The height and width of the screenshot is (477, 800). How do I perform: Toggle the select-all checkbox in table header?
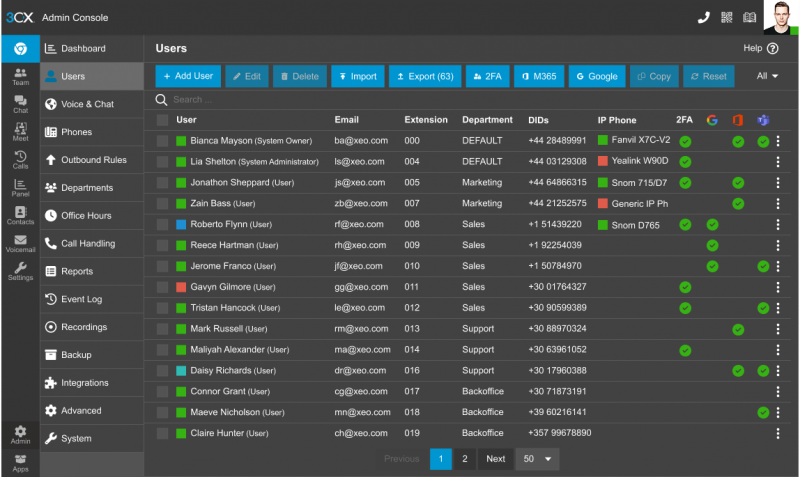(162, 120)
